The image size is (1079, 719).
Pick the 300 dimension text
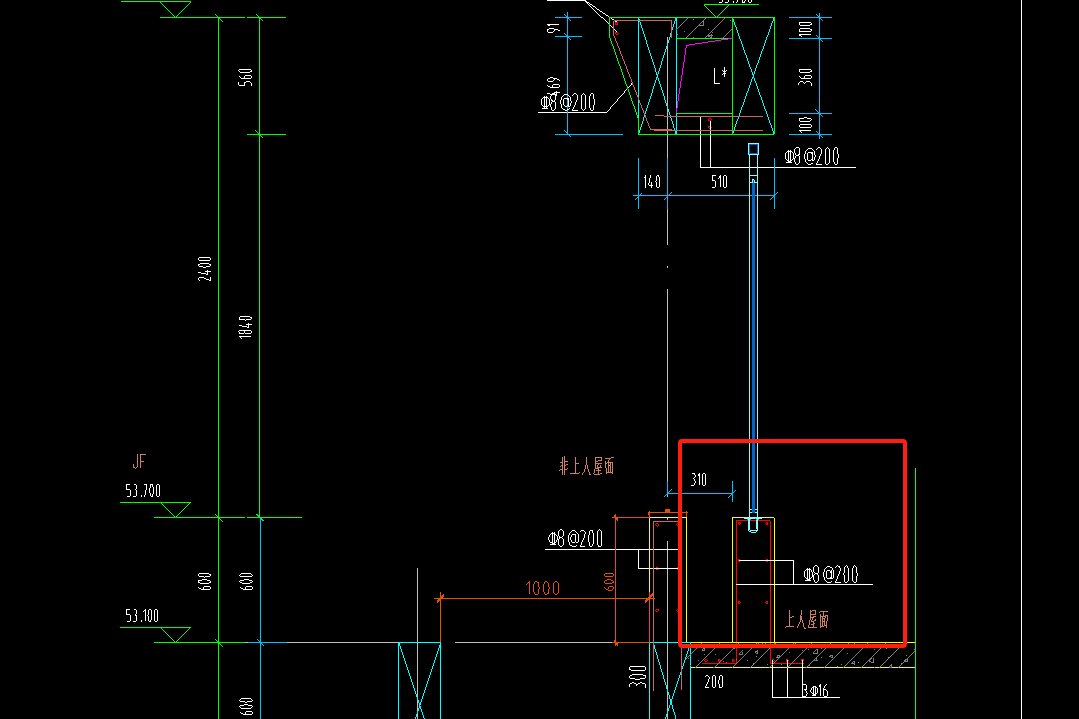[637, 676]
